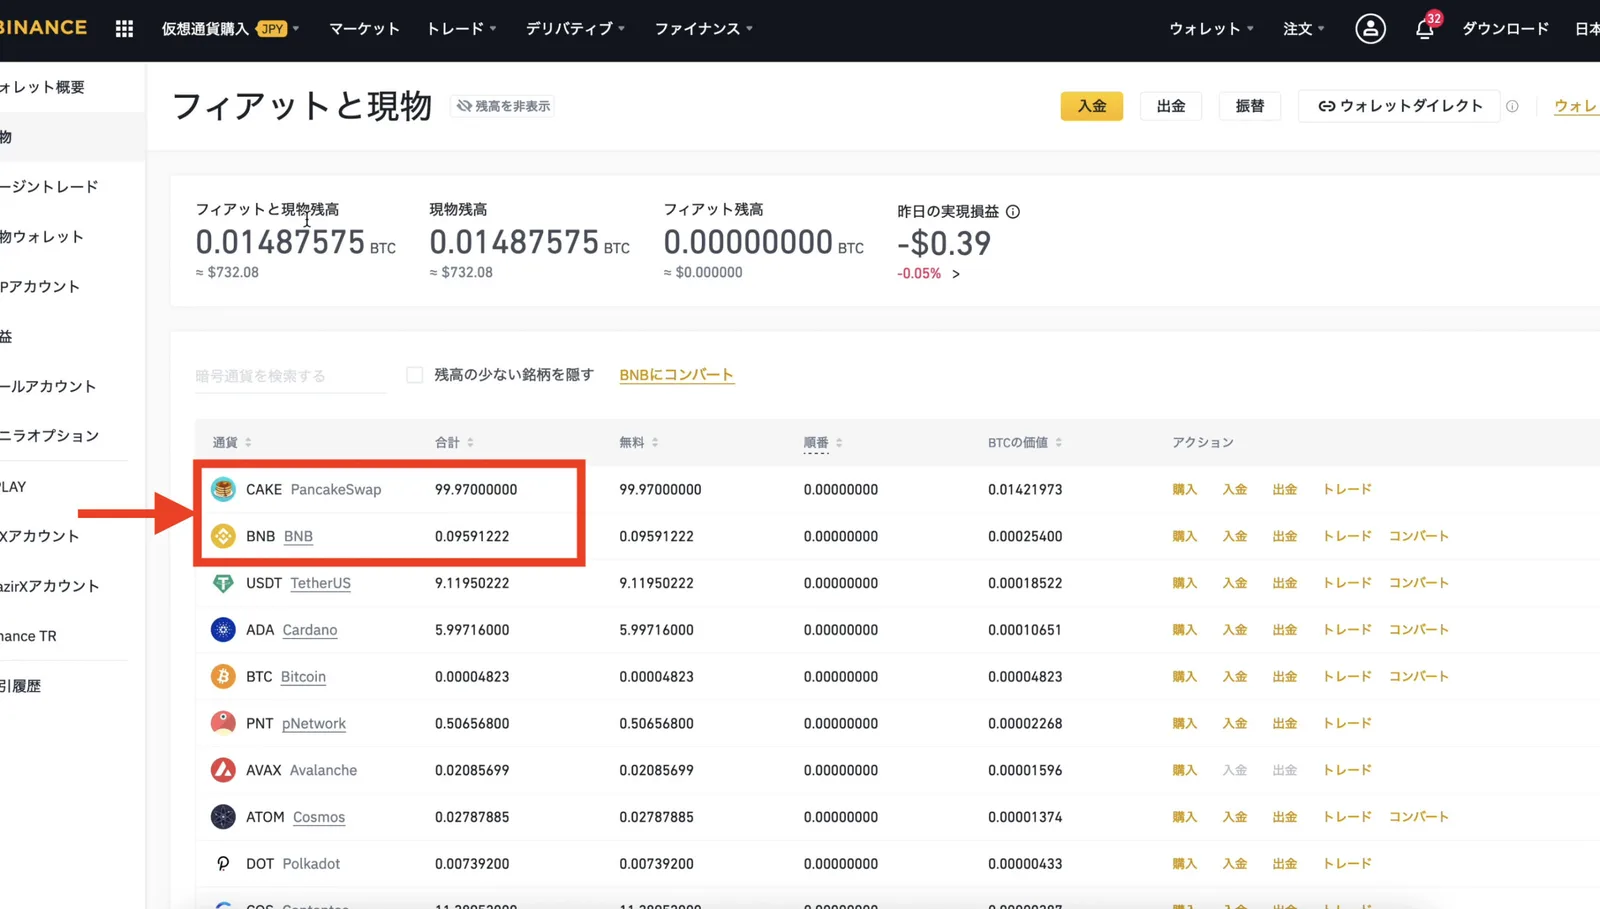Sort table by 無料 column arrows
This screenshot has height=909, width=1600.
click(x=655, y=442)
